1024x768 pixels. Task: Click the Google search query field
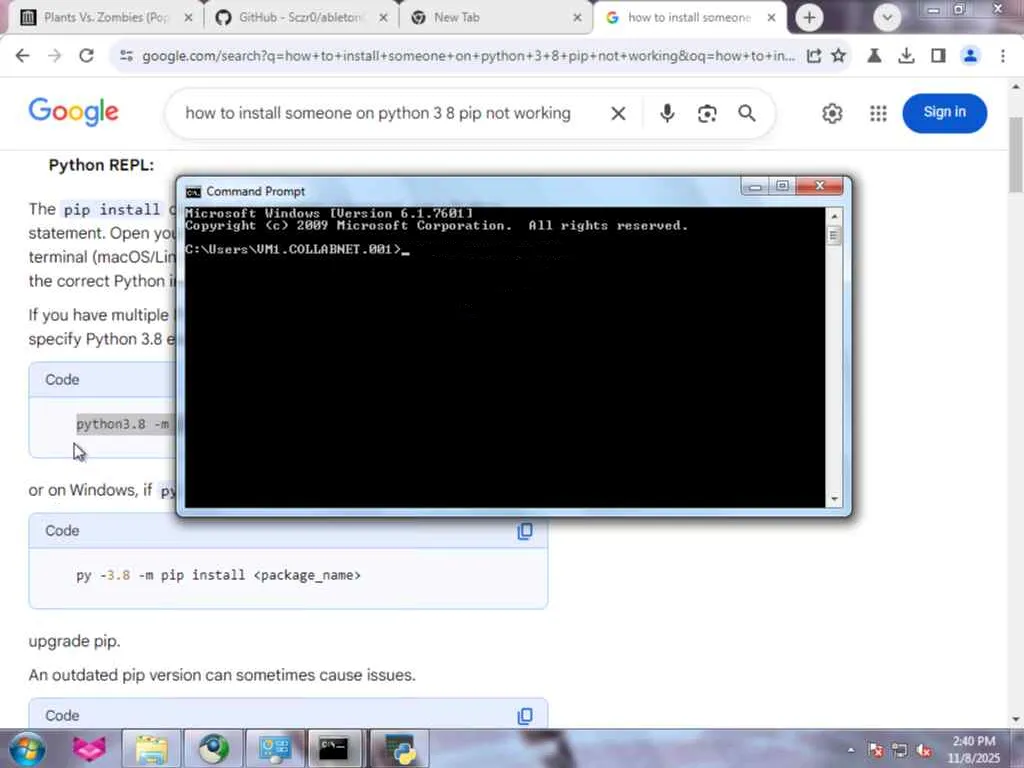pos(377,114)
